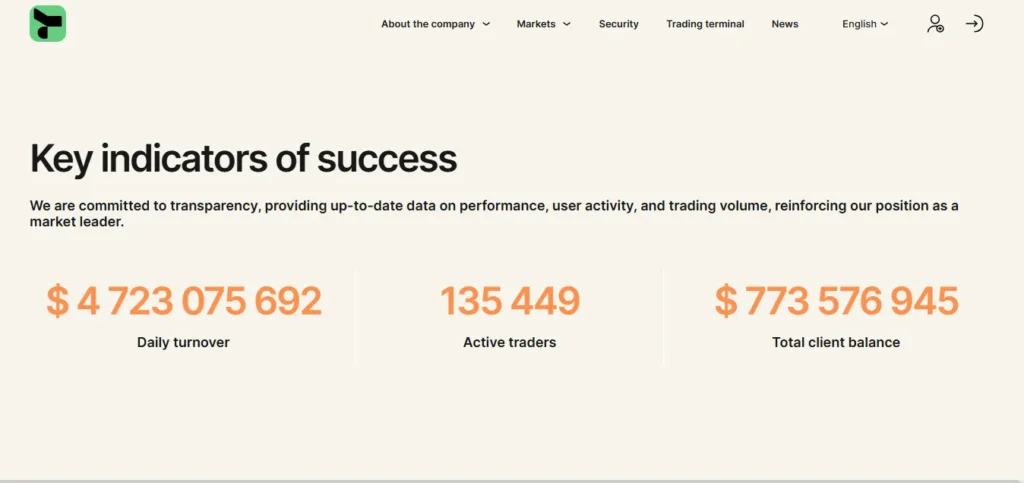
Task: Expand the chevron next to Markets
Action: pyautogui.click(x=566, y=24)
